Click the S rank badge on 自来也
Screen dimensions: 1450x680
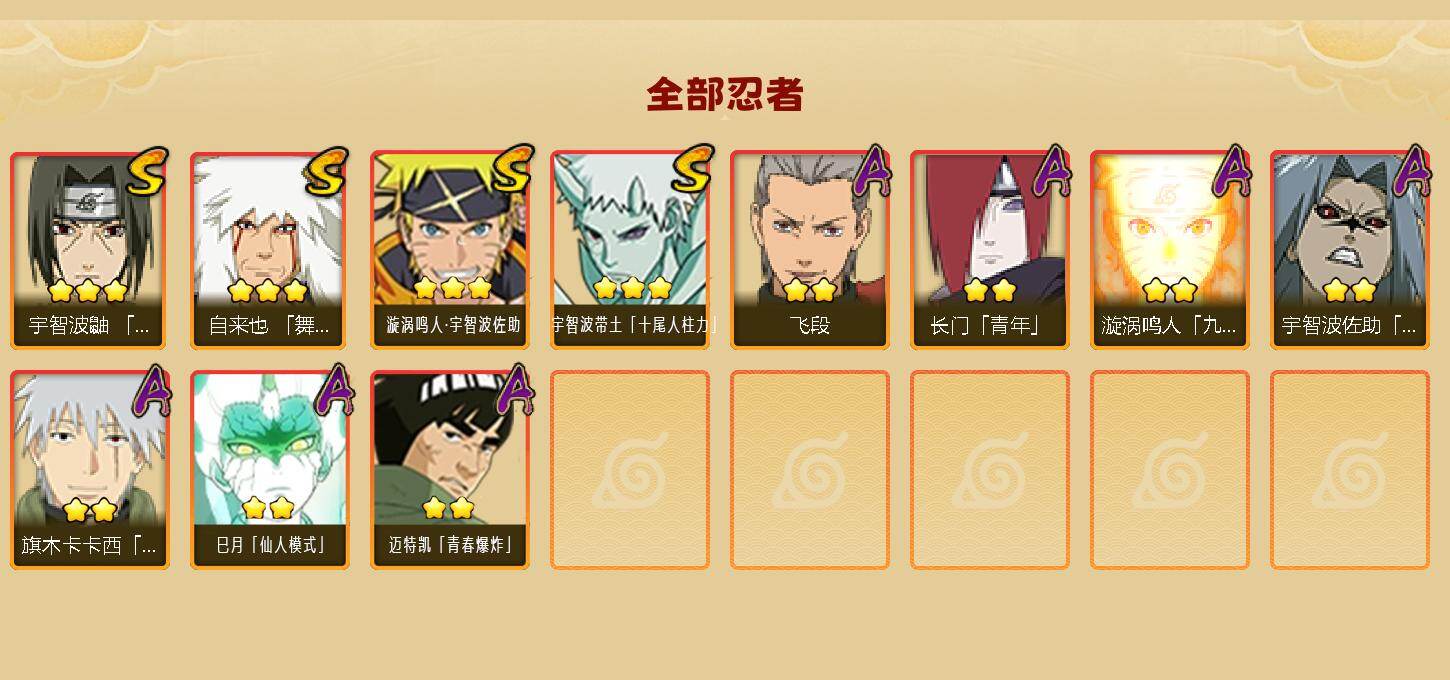pos(326,171)
